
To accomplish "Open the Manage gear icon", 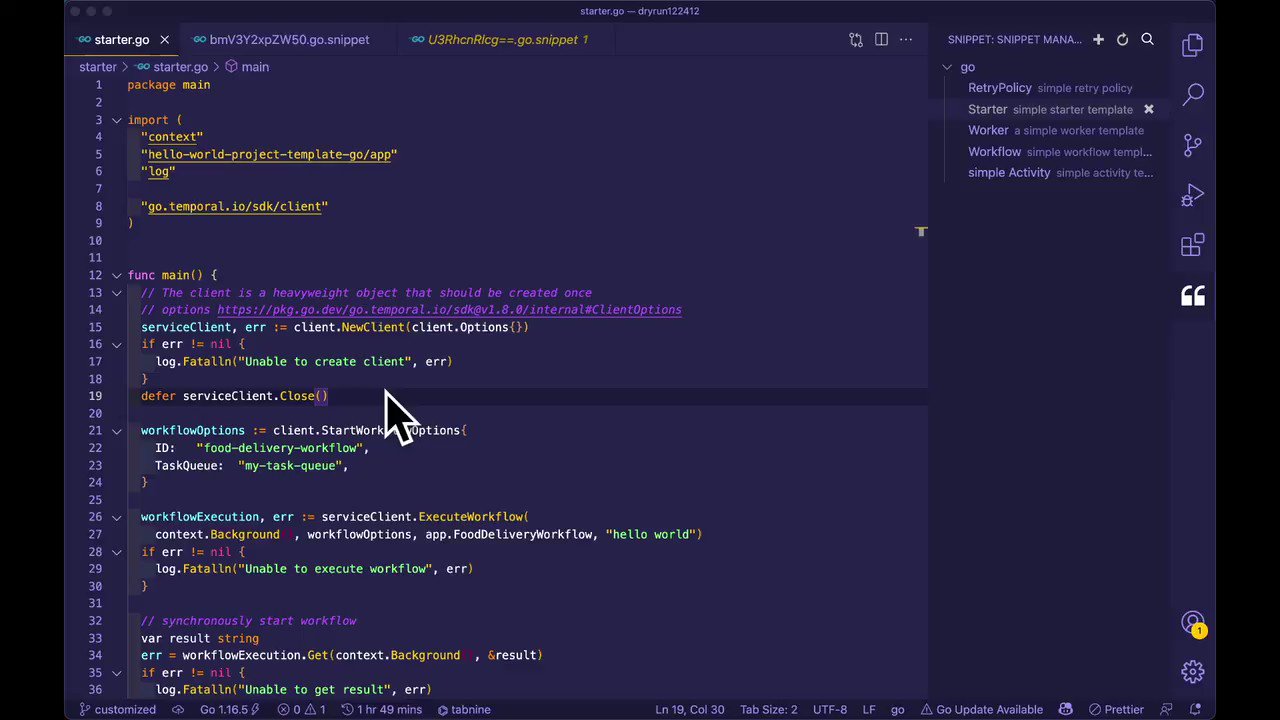I will click(x=1193, y=672).
